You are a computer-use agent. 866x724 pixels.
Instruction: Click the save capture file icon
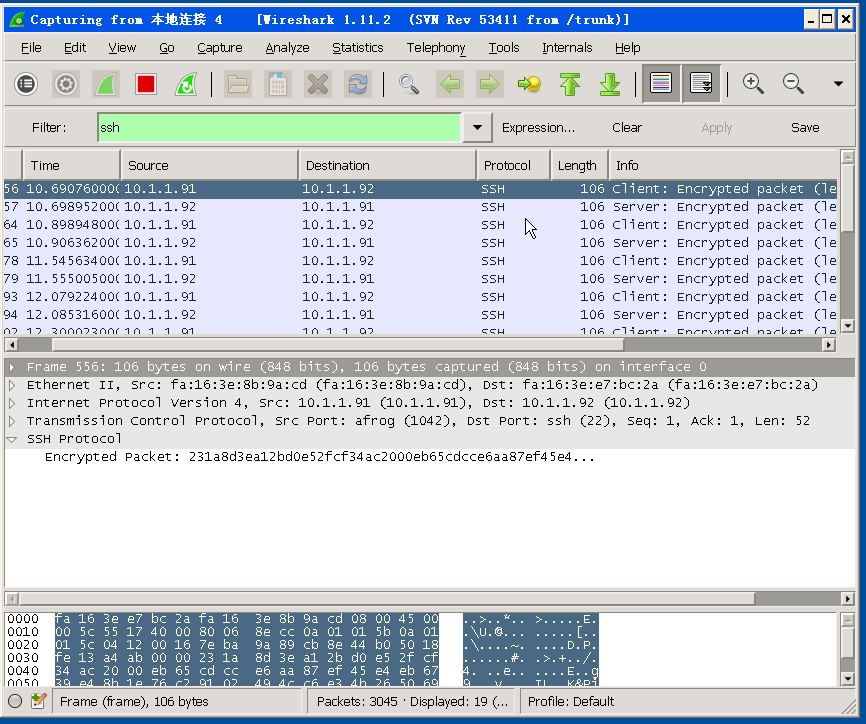click(x=278, y=84)
